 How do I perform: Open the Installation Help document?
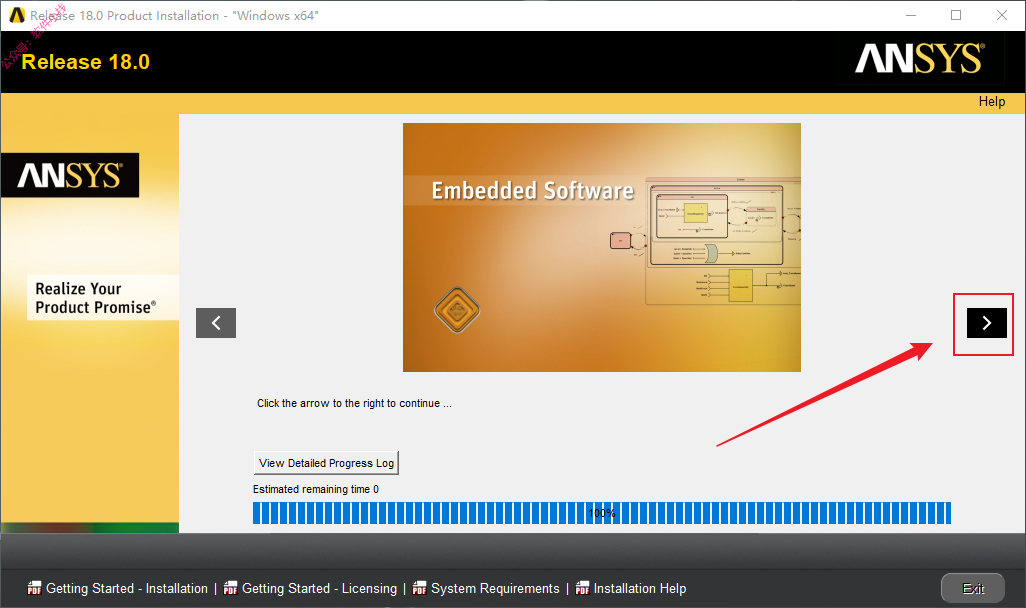[640, 588]
